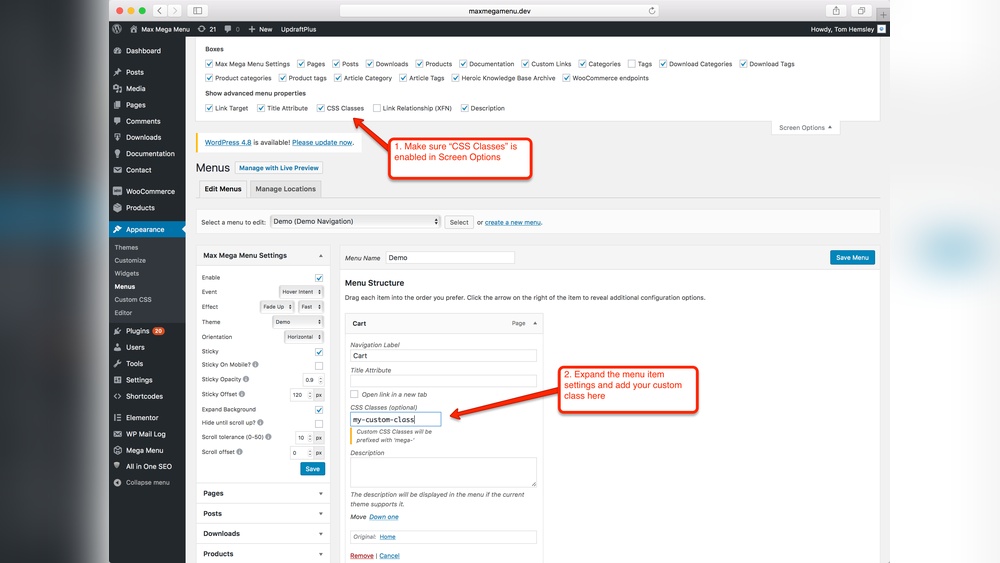Toggle the Enable checkbox in Mega Menu Settings
The image size is (1000, 563).
(x=319, y=278)
